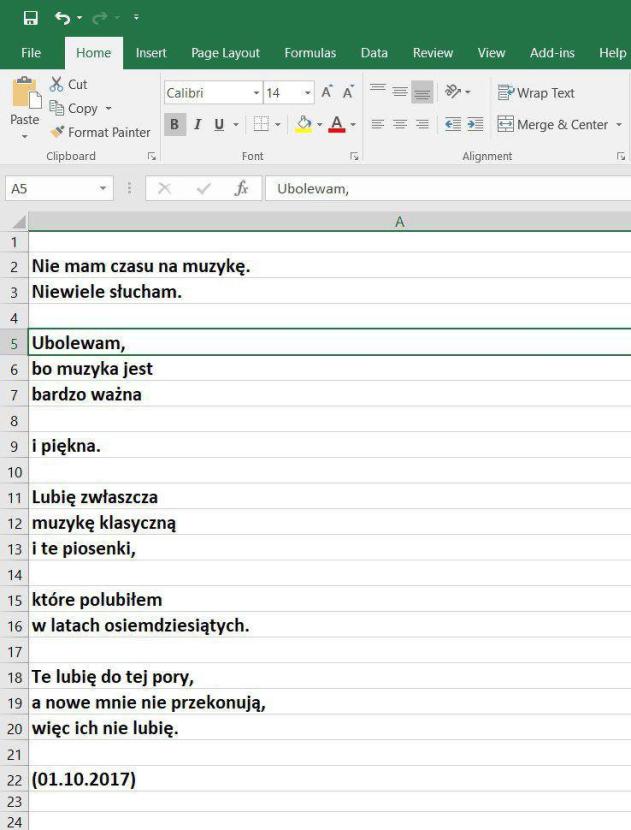Expand the font size dropdown arrow
The width and height of the screenshot is (631, 830).
307,93
